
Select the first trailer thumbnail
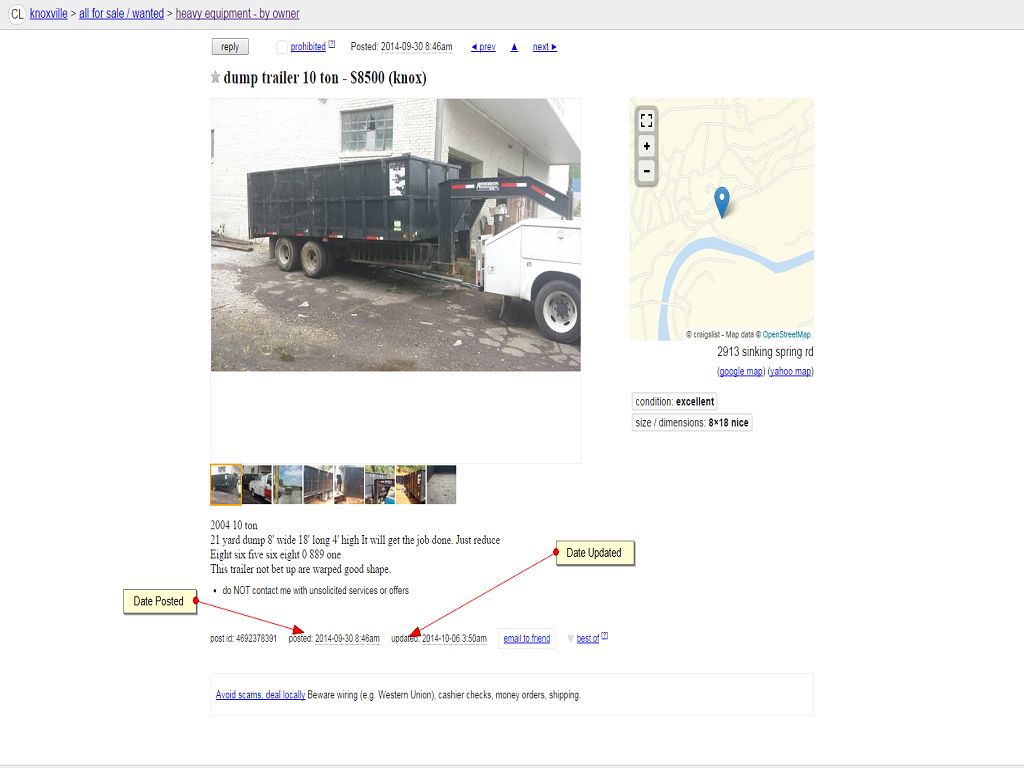(x=226, y=485)
